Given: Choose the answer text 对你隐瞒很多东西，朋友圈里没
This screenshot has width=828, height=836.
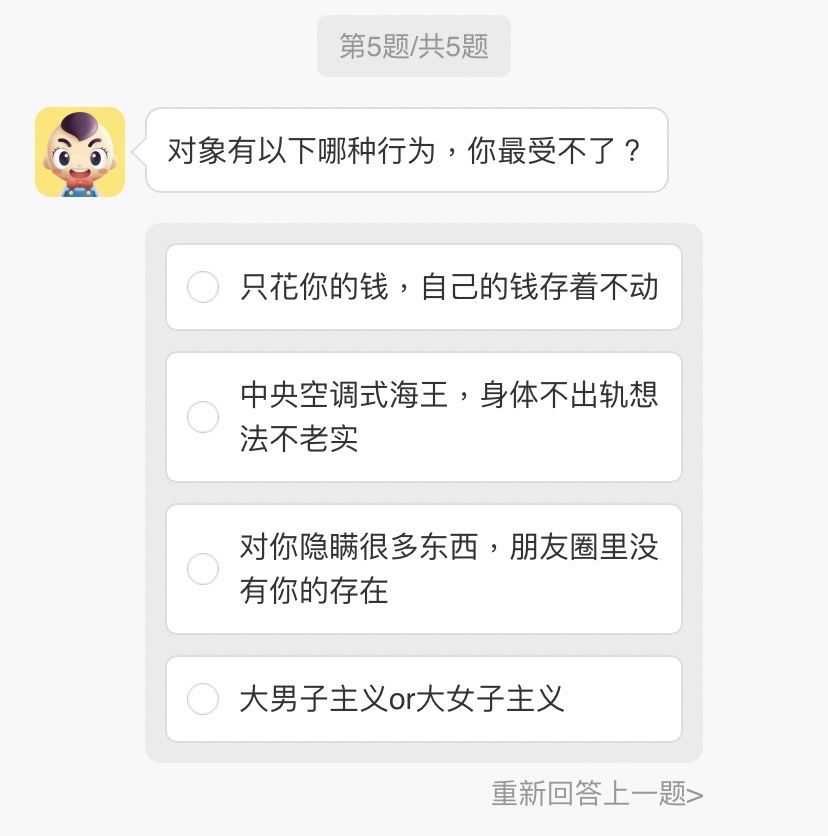Looking at the screenshot, I should tap(449, 547).
